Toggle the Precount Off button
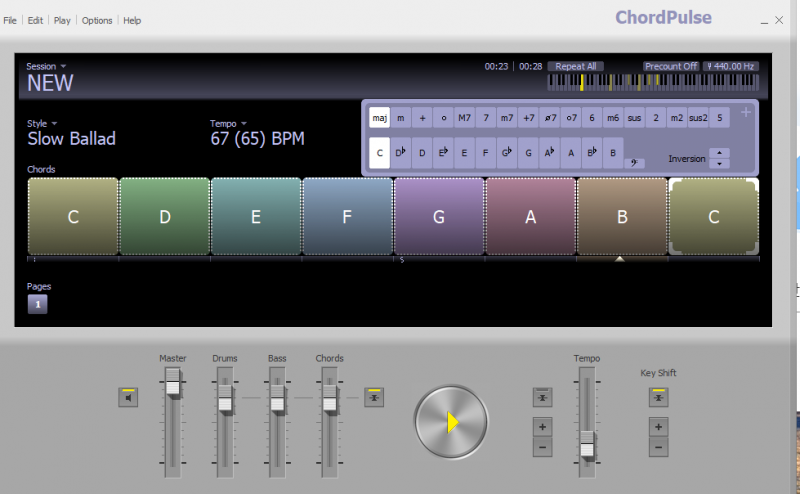This screenshot has width=800, height=494. point(671,66)
